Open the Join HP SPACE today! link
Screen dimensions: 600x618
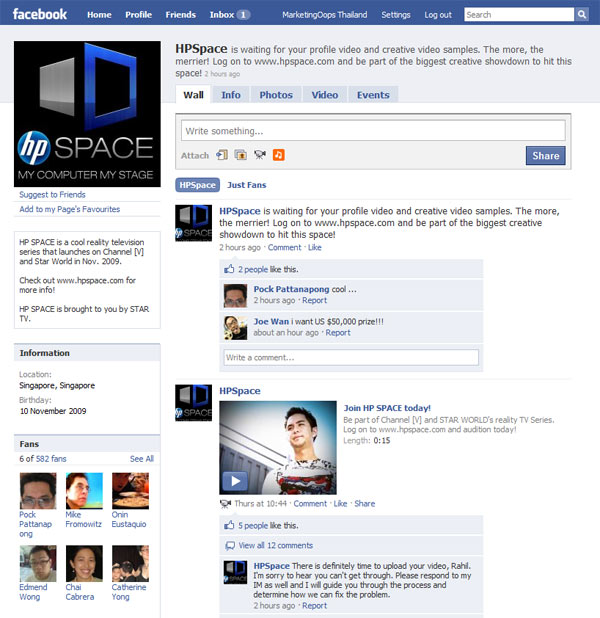coord(387,408)
